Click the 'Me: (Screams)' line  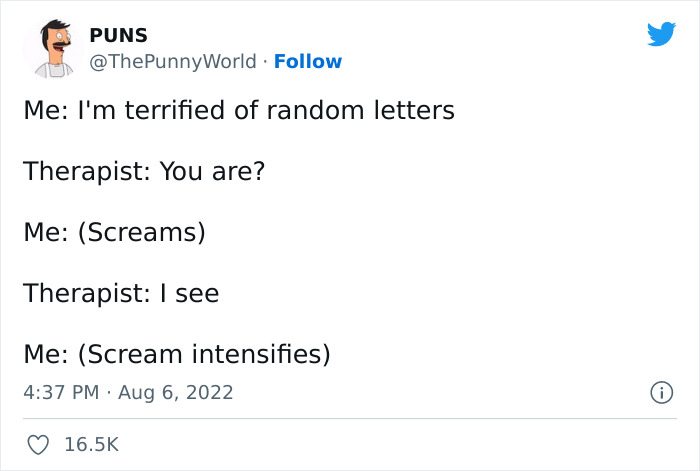tap(114, 233)
